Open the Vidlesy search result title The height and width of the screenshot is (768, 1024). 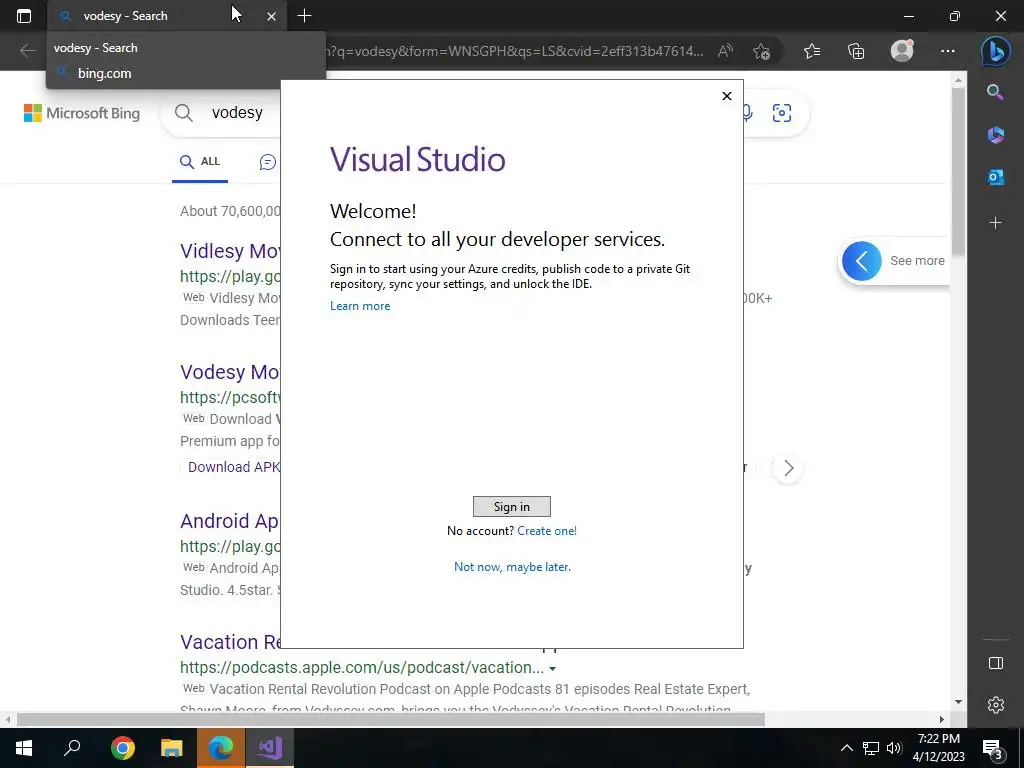[x=230, y=251]
